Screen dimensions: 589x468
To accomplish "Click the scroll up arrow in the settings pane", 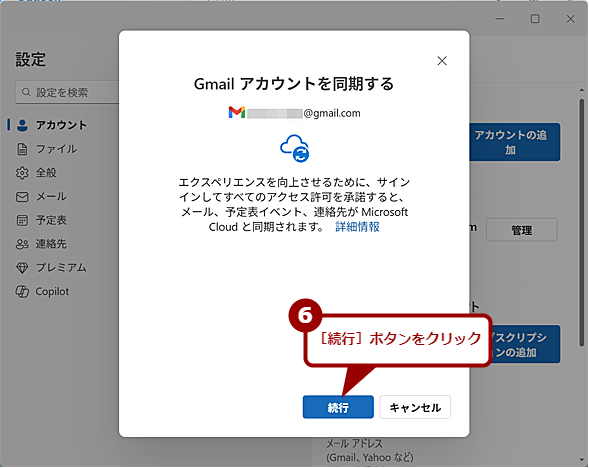I will (582, 90).
